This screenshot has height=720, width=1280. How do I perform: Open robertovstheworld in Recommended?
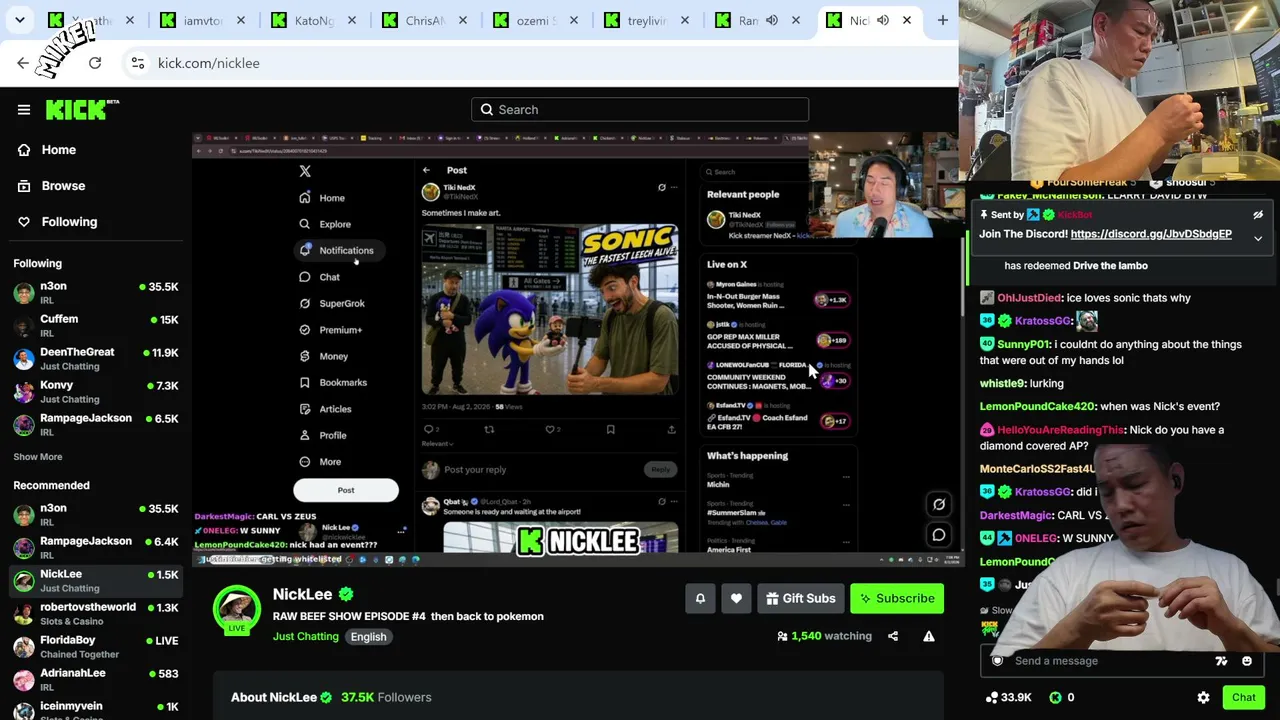click(96, 614)
